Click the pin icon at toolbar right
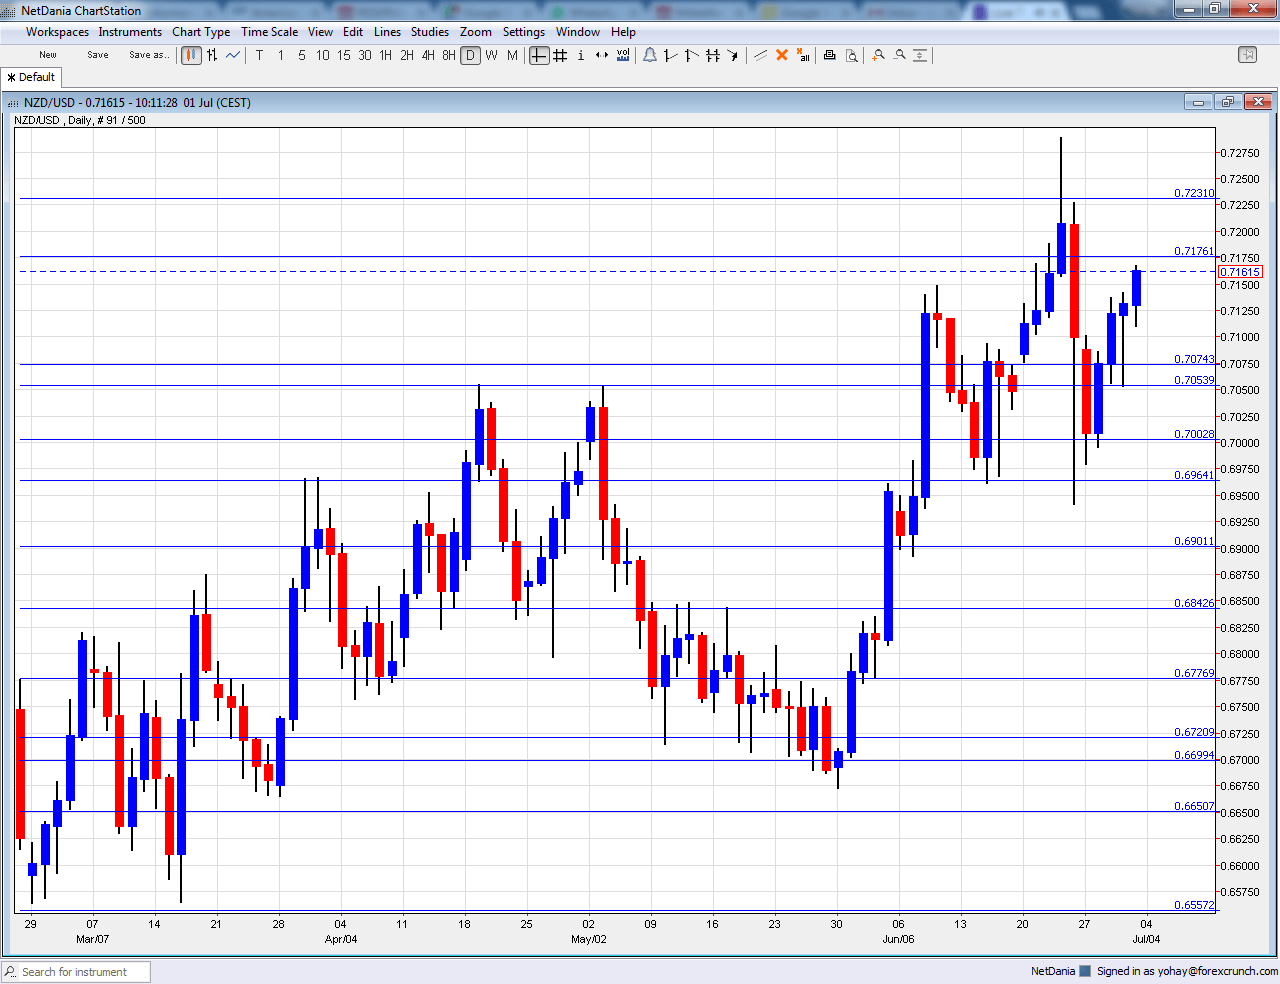Viewport: 1280px width, 984px height. click(1247, 55)
